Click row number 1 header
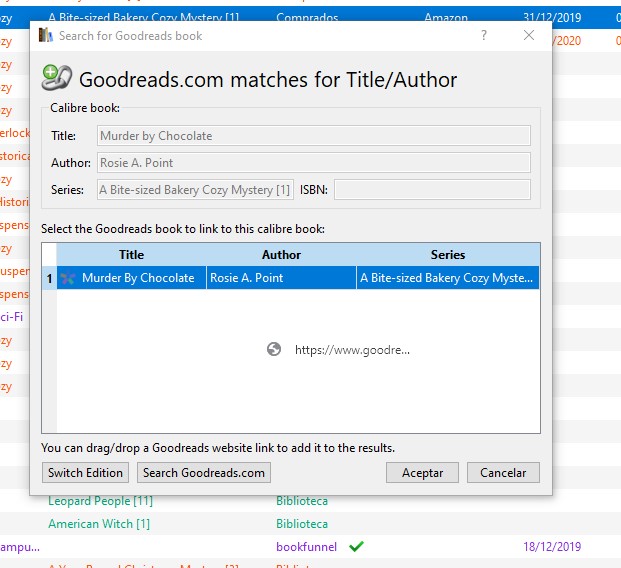 point(50,278)
